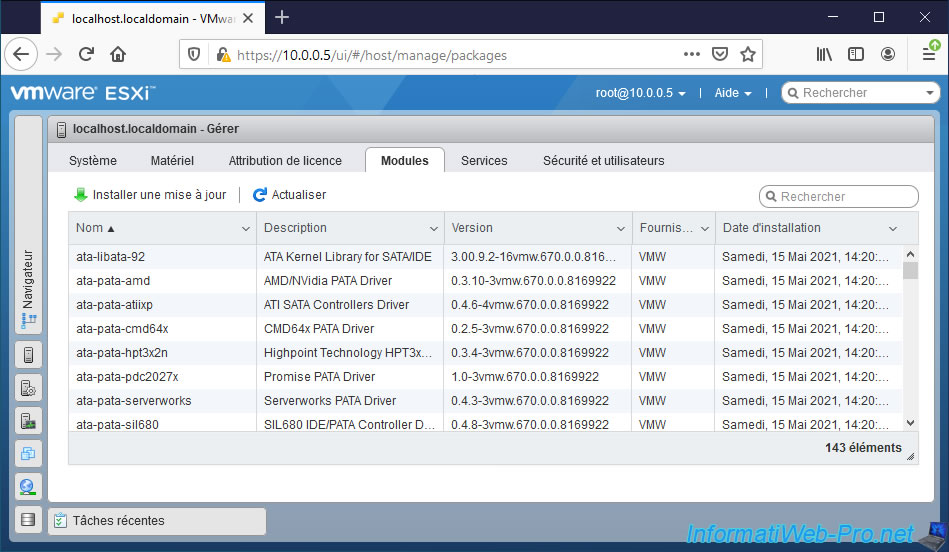Open the insecure connection lock warning icon
Viewport: 949px width, 552px height.
tap(223, 55)
